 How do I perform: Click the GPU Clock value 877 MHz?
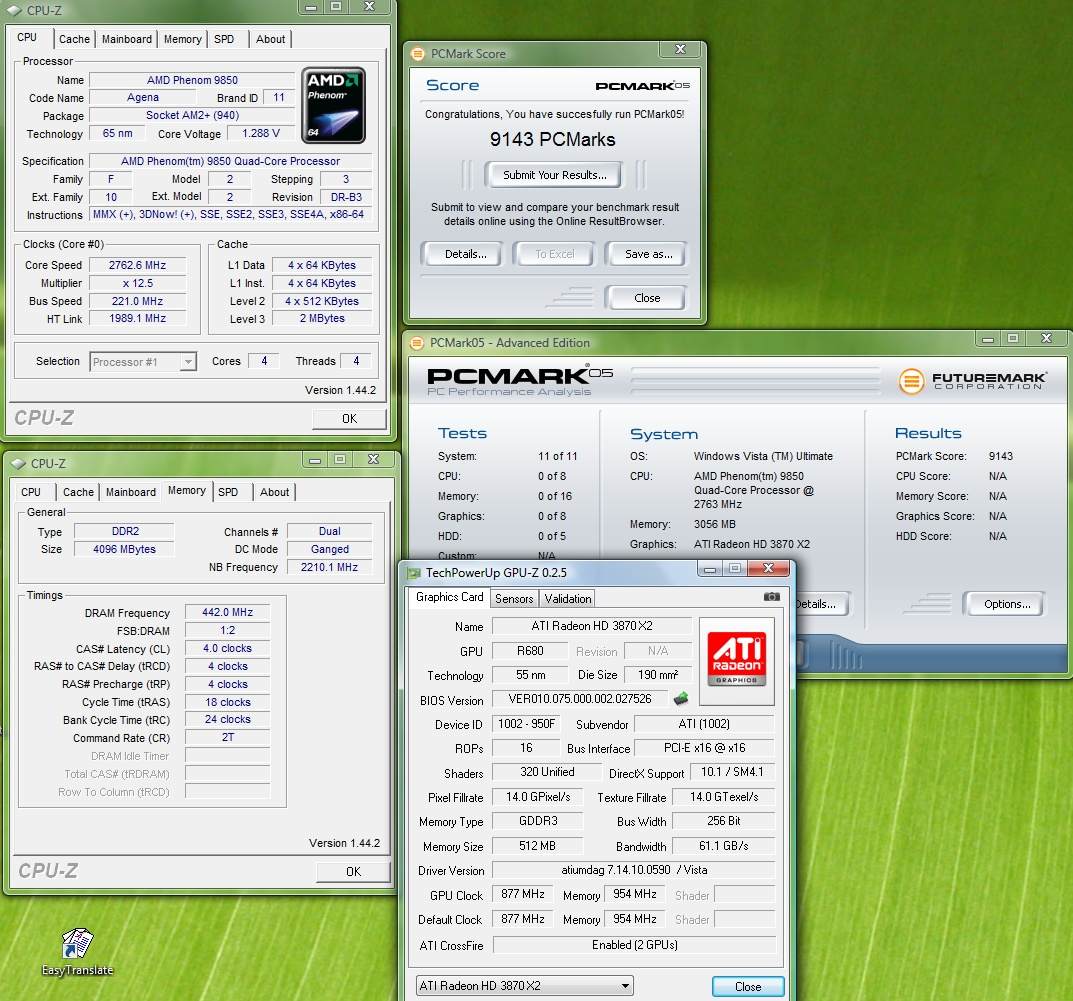point(523,894)
